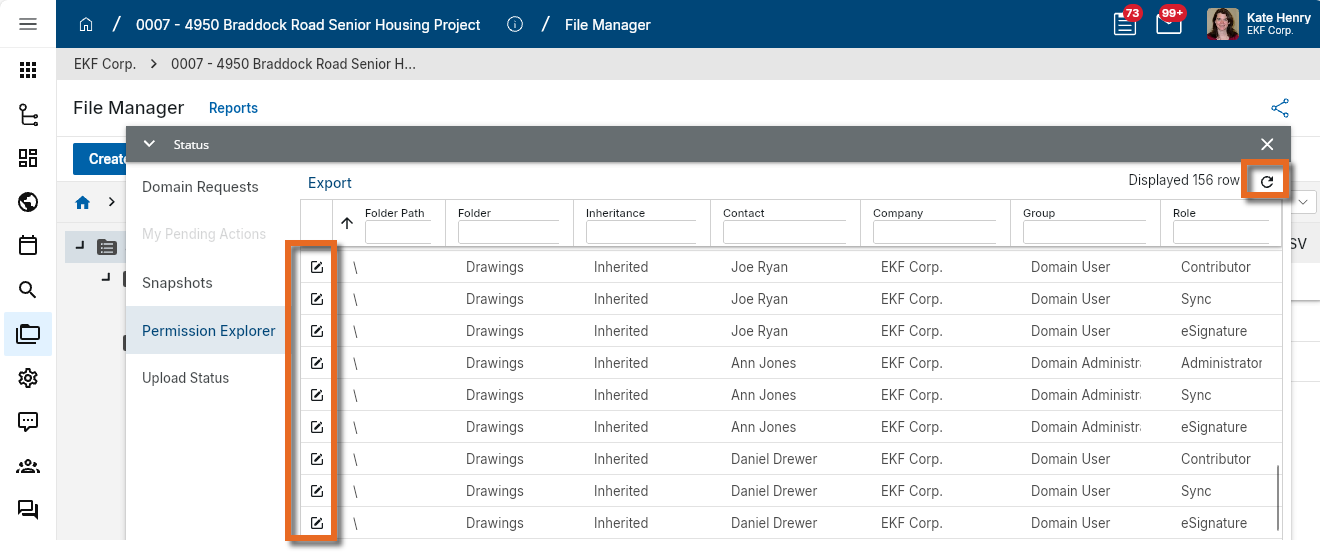Collapse the Status panel chevron
The height and width of the screenshot is (556, 1320).
coord(149,144)
